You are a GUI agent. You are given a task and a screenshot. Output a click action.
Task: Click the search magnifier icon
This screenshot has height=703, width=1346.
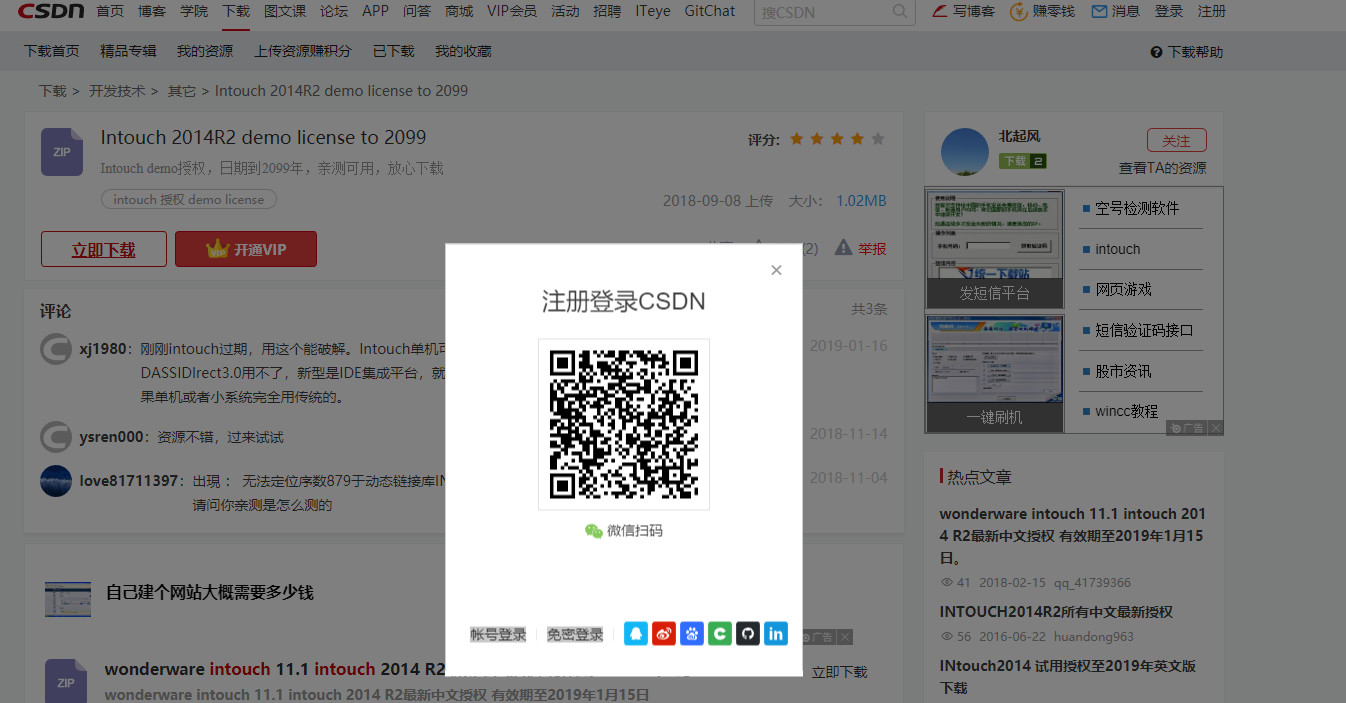click(x=900, y=12)
